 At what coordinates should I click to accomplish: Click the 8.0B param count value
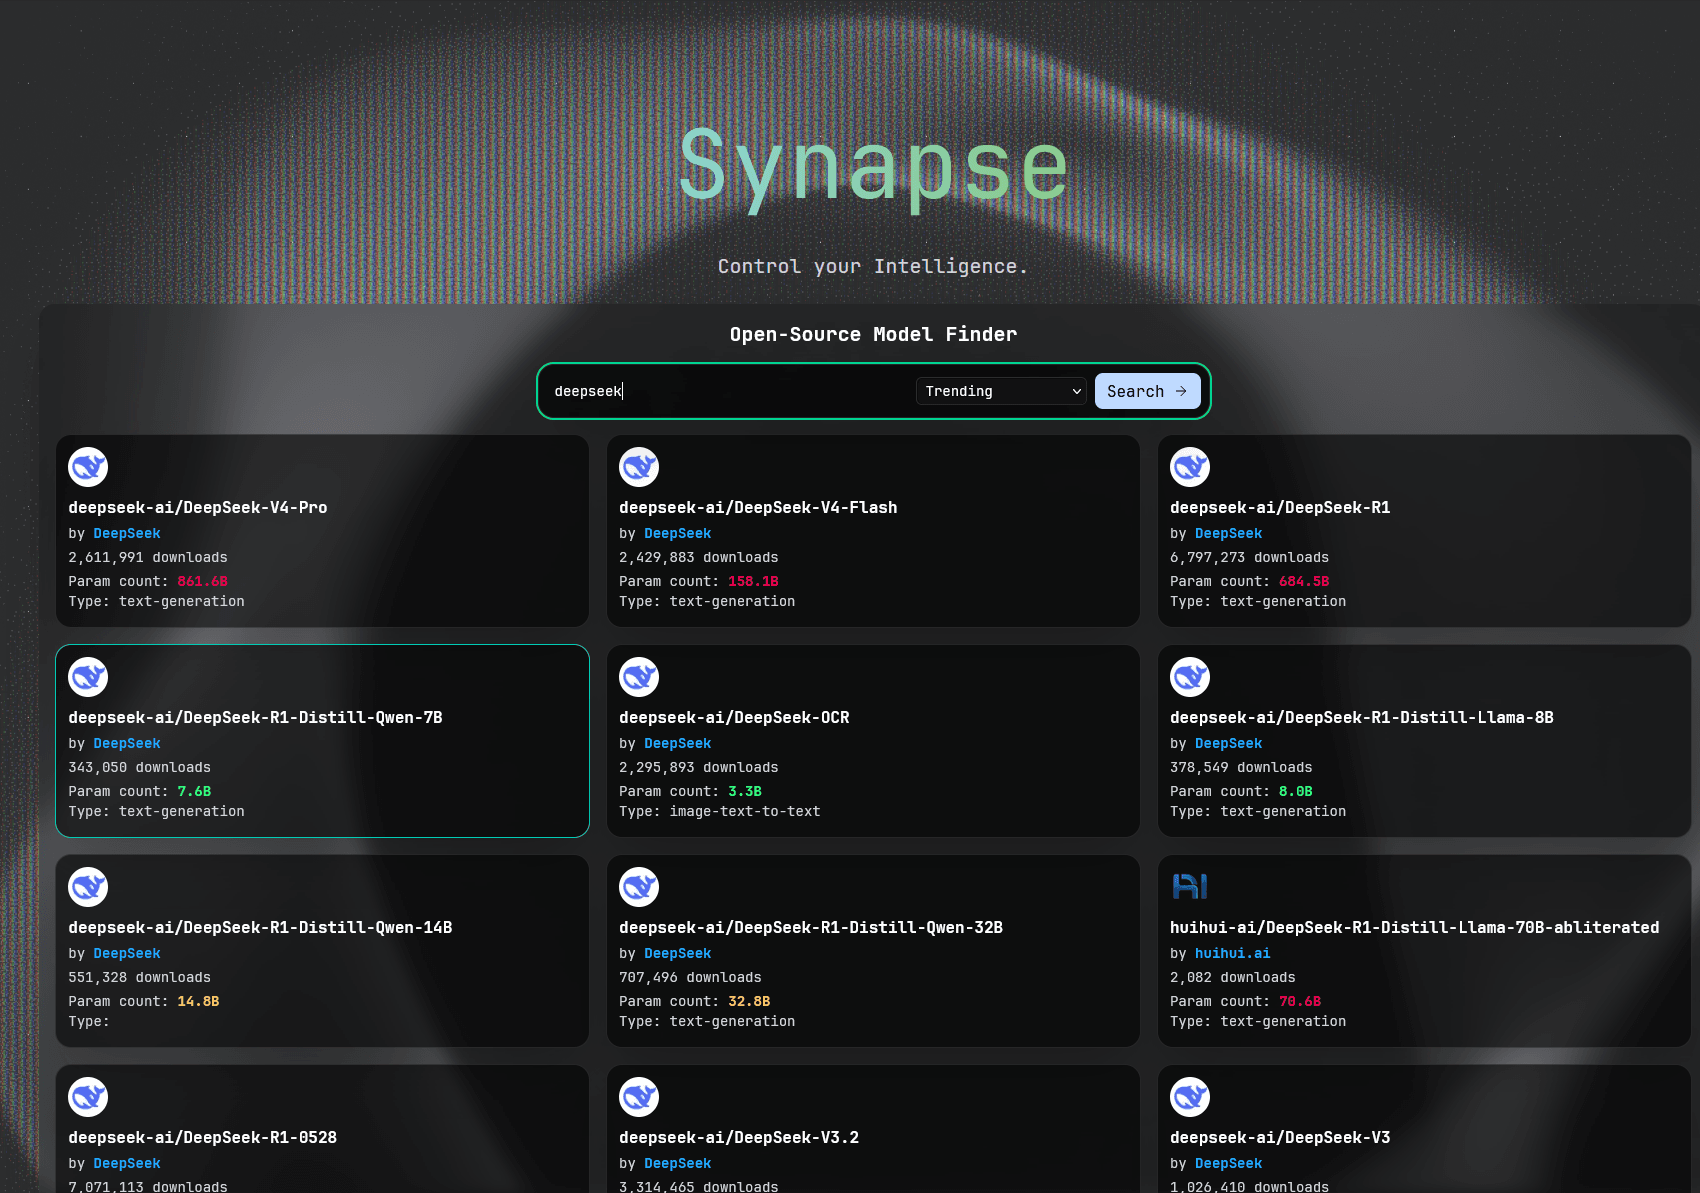point(1296,792)
